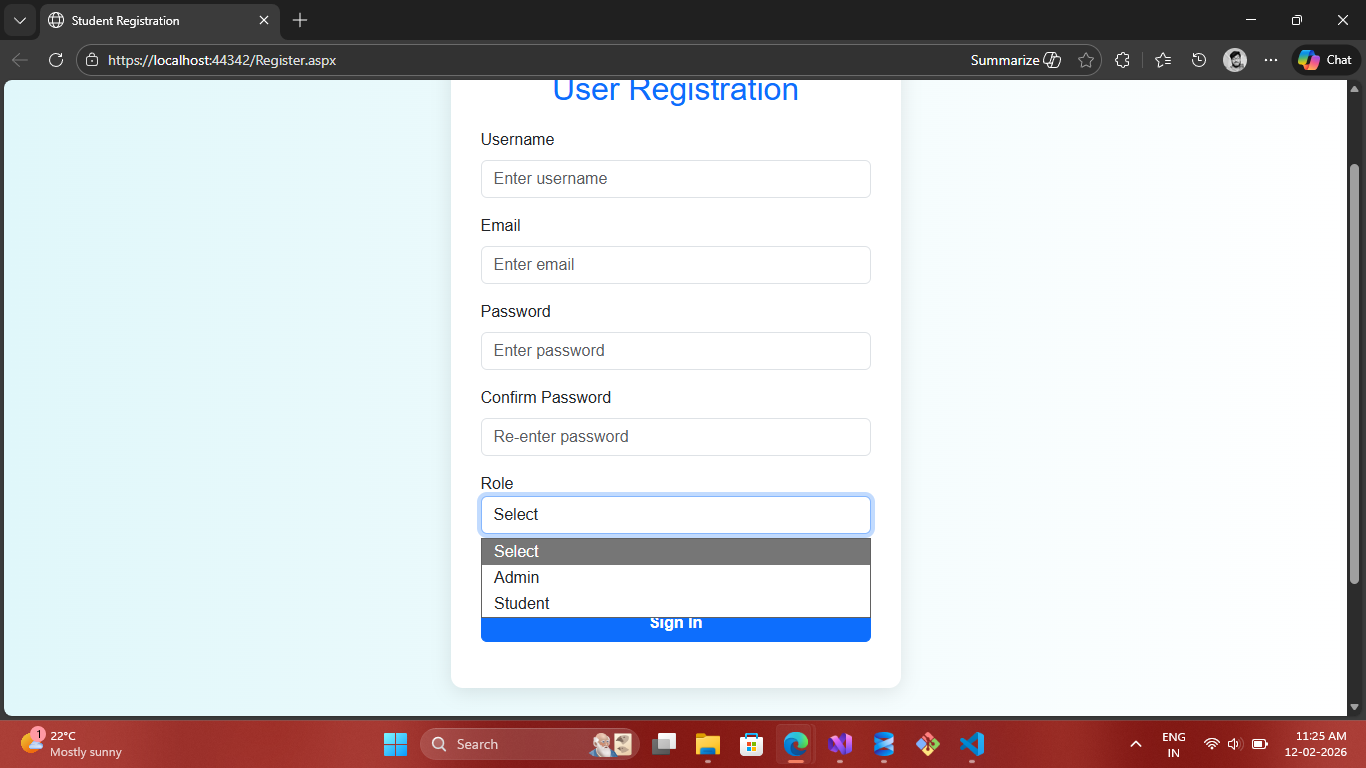The width and height of the screenshot is (1366, 768).
Task: Expand the Role dropdown box
Action: 675,515
